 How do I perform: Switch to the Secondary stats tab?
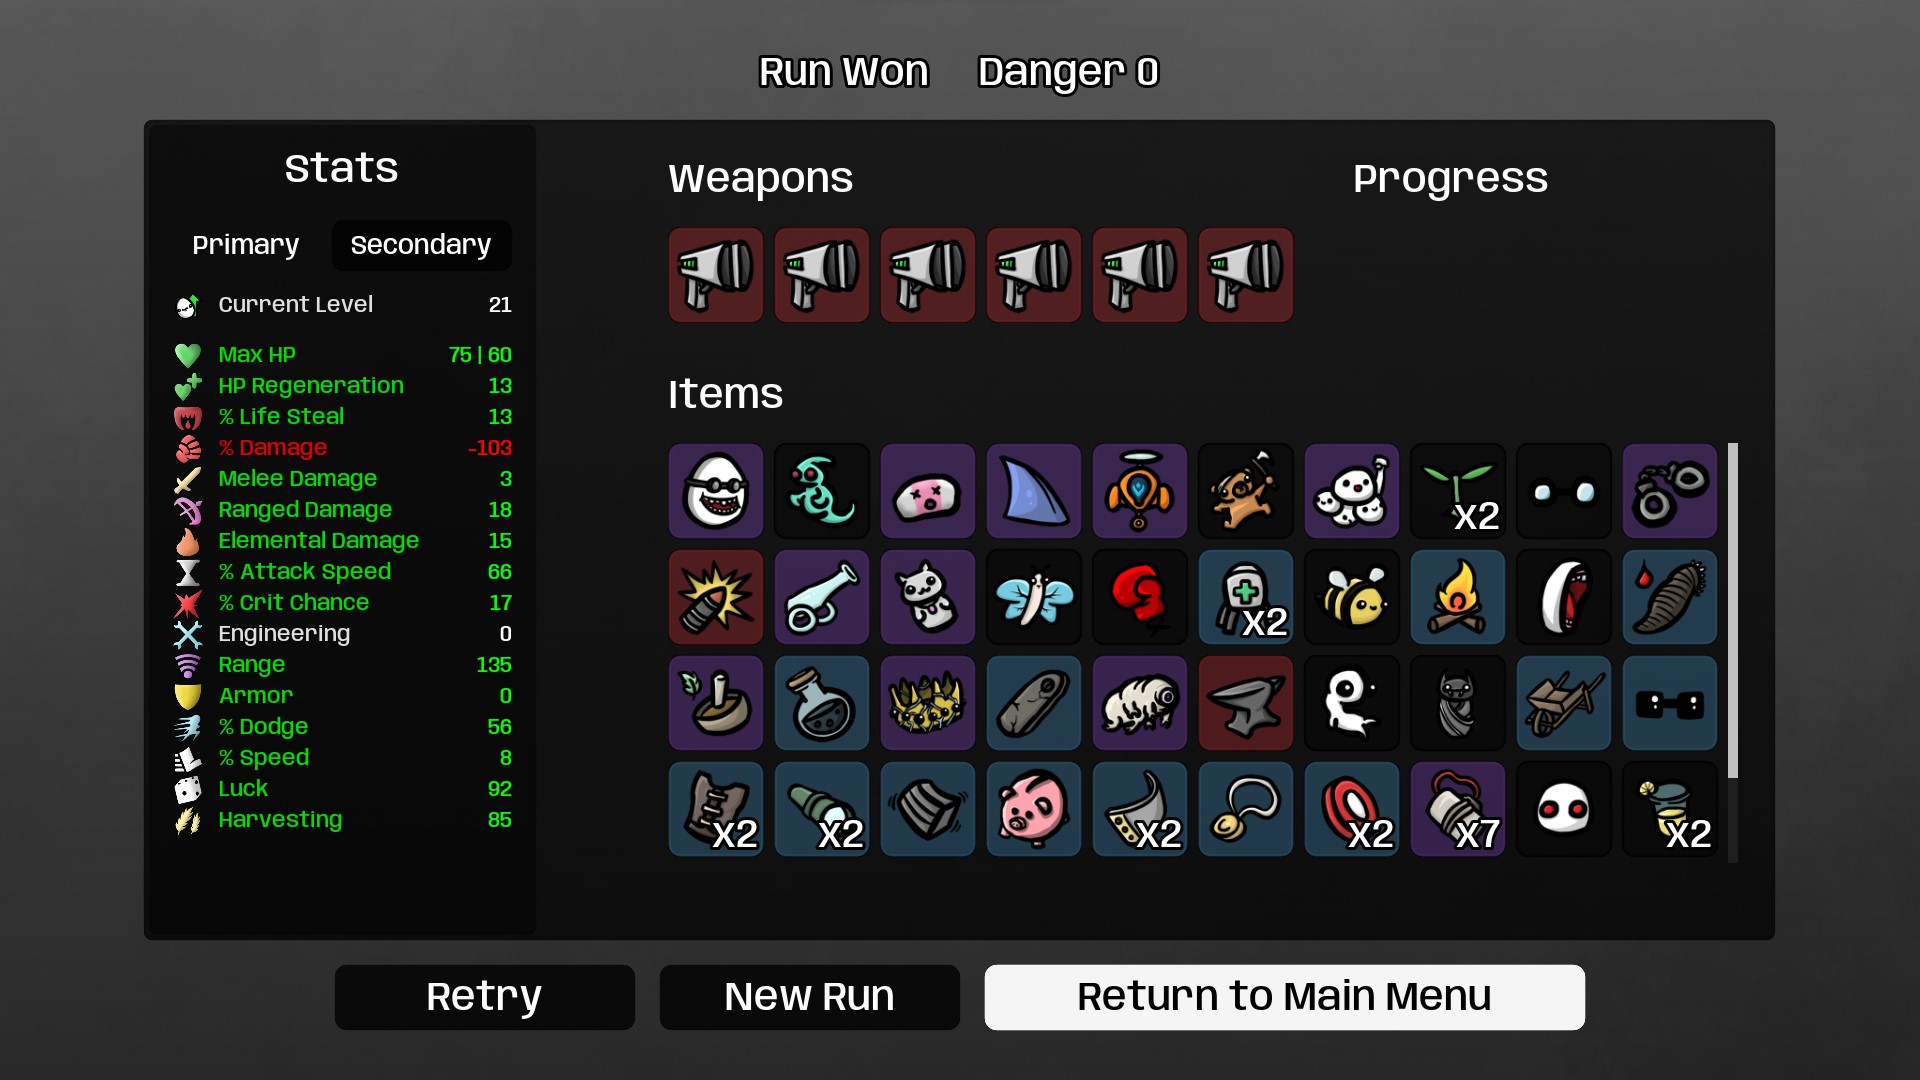[421, 245]
